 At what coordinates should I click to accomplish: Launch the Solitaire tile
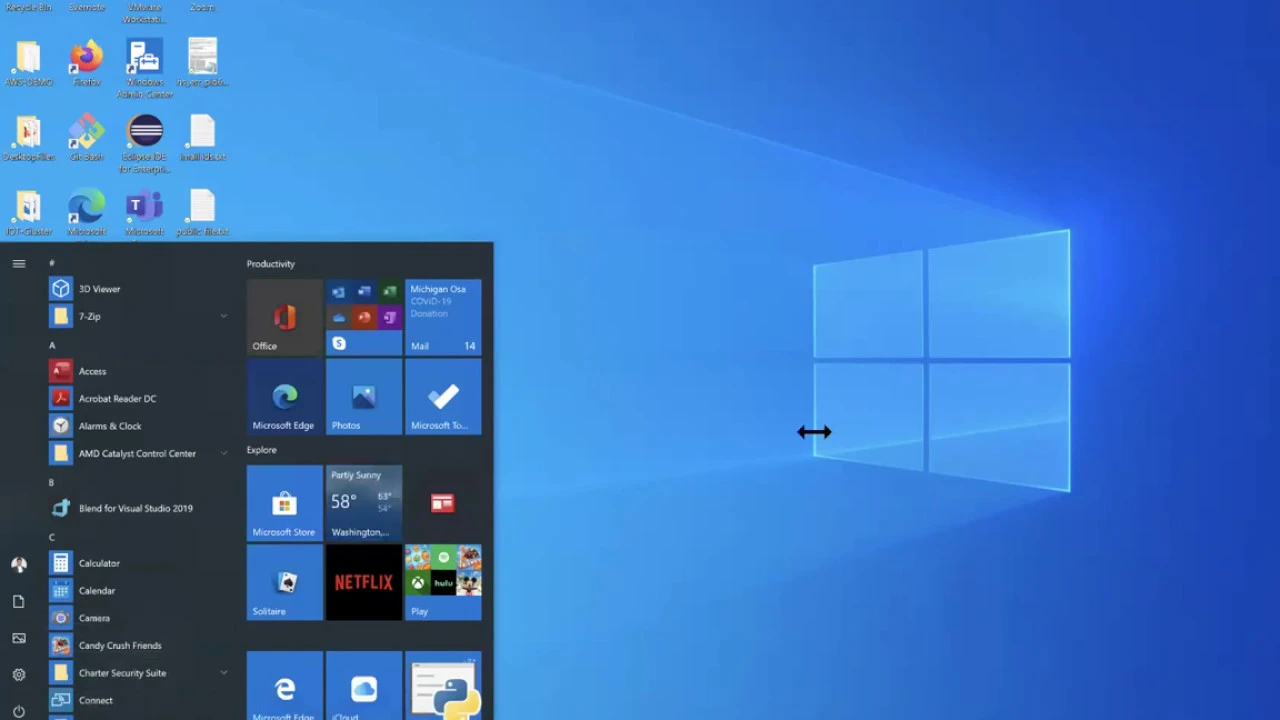[x=285, y=582]
